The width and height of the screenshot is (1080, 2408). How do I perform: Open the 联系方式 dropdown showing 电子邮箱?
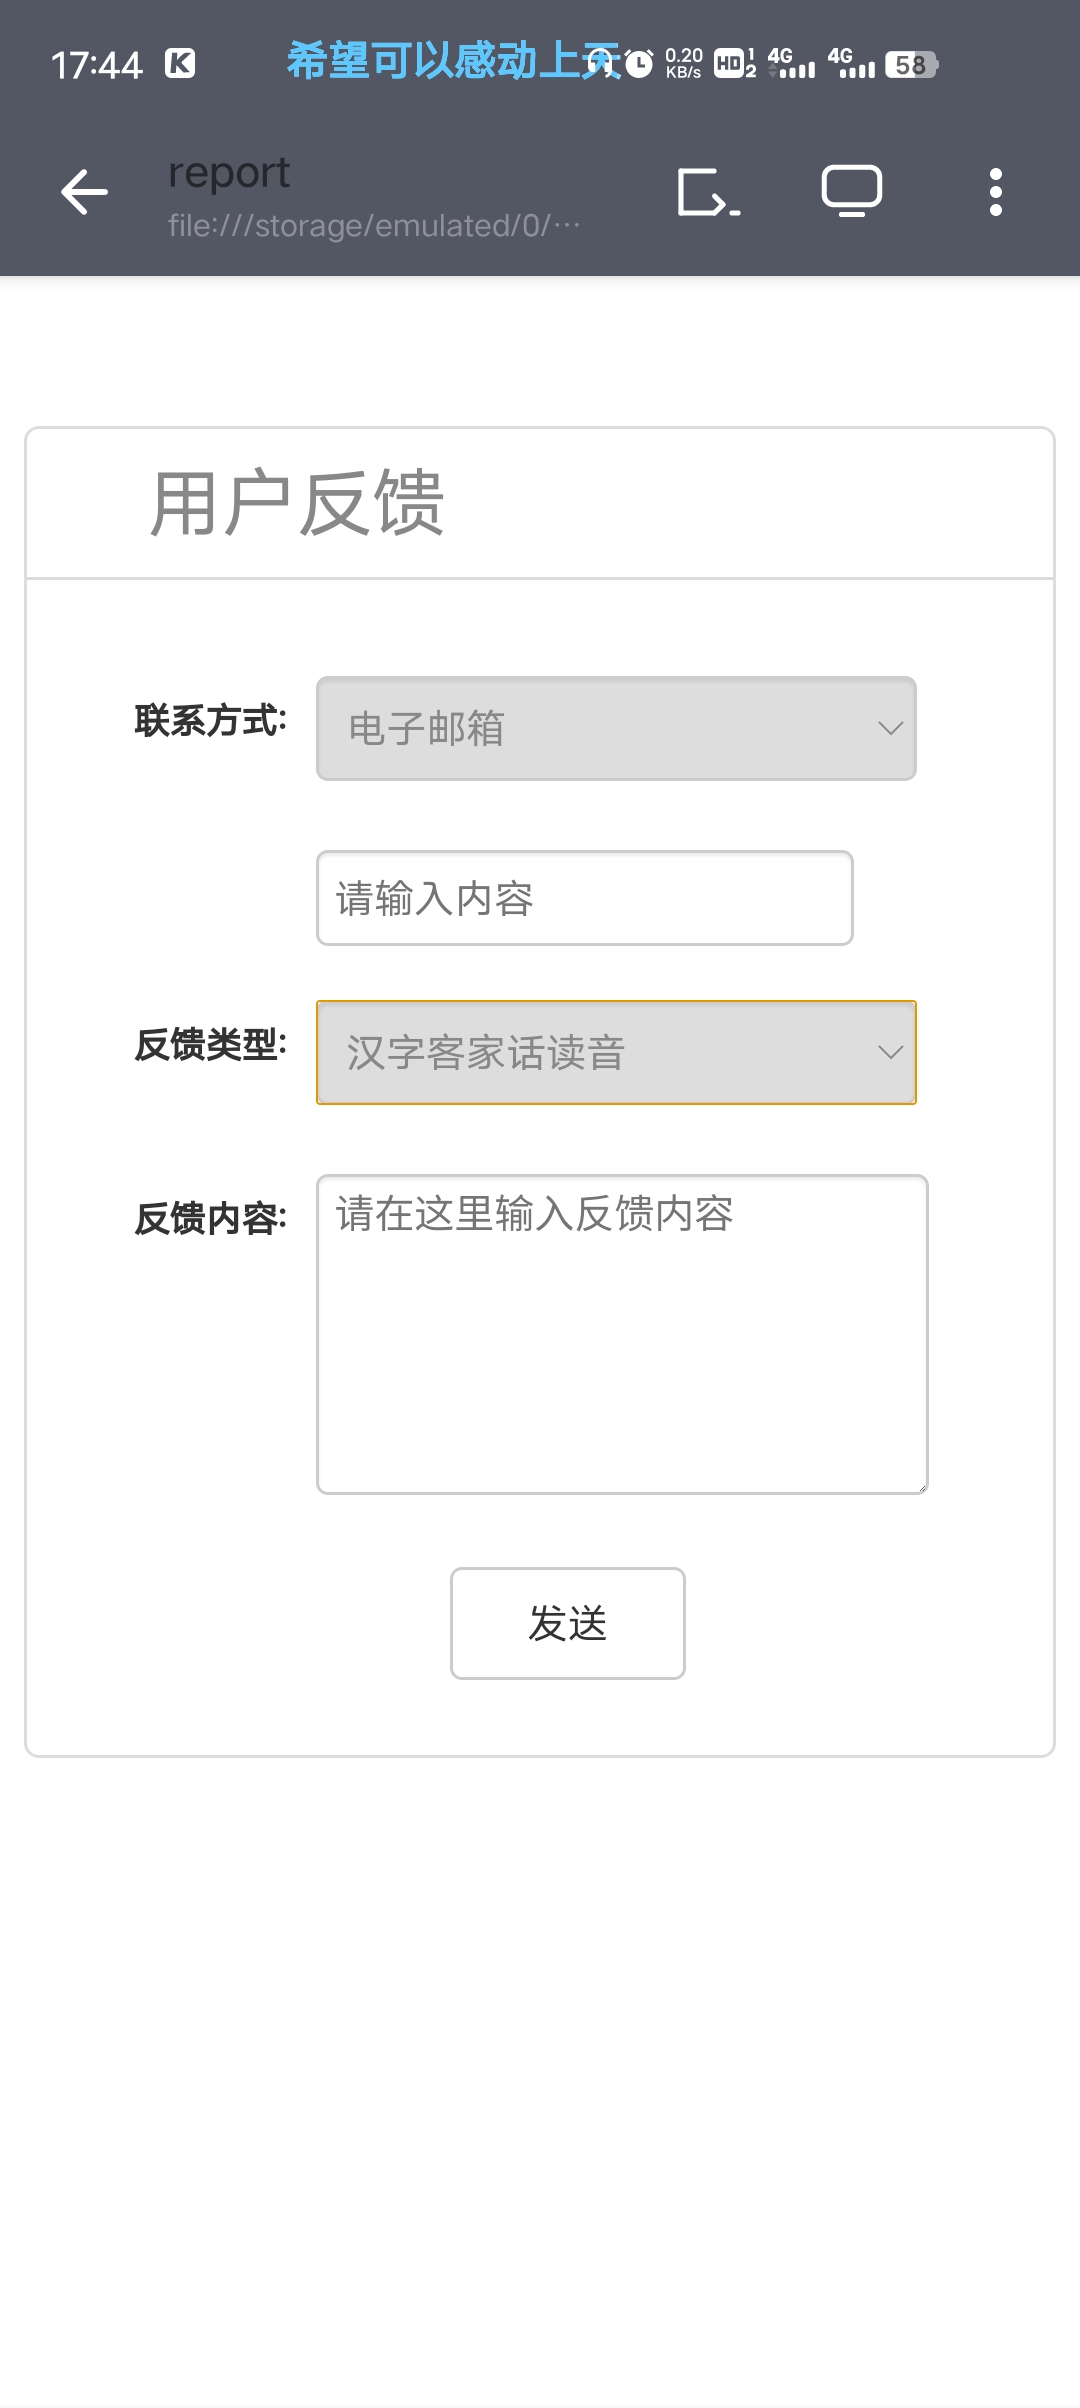616,728
